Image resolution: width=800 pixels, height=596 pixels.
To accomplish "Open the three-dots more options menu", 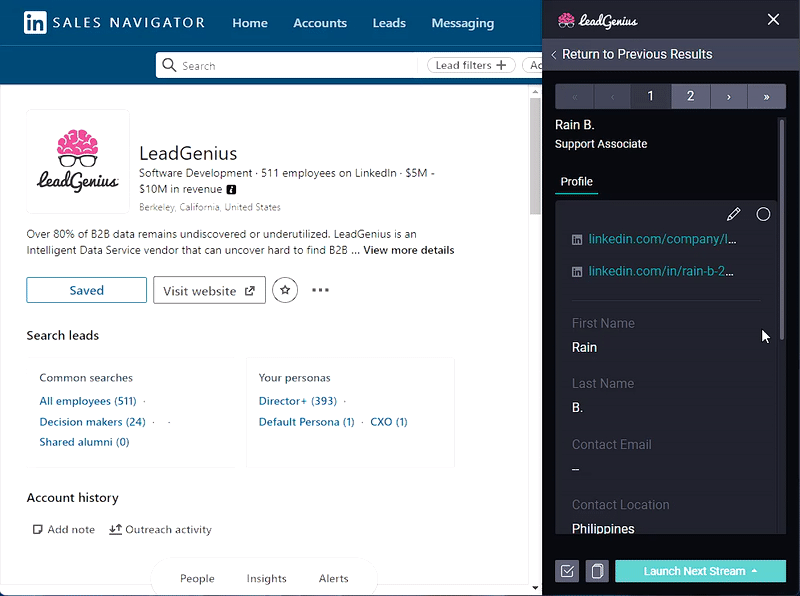I will click(320, 290).
